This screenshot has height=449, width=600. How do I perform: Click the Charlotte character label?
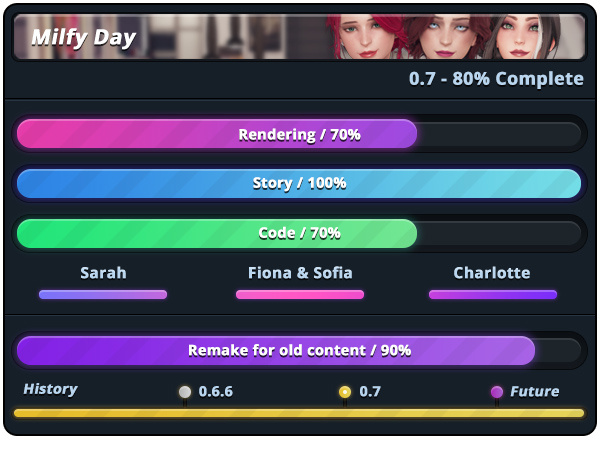492,273
